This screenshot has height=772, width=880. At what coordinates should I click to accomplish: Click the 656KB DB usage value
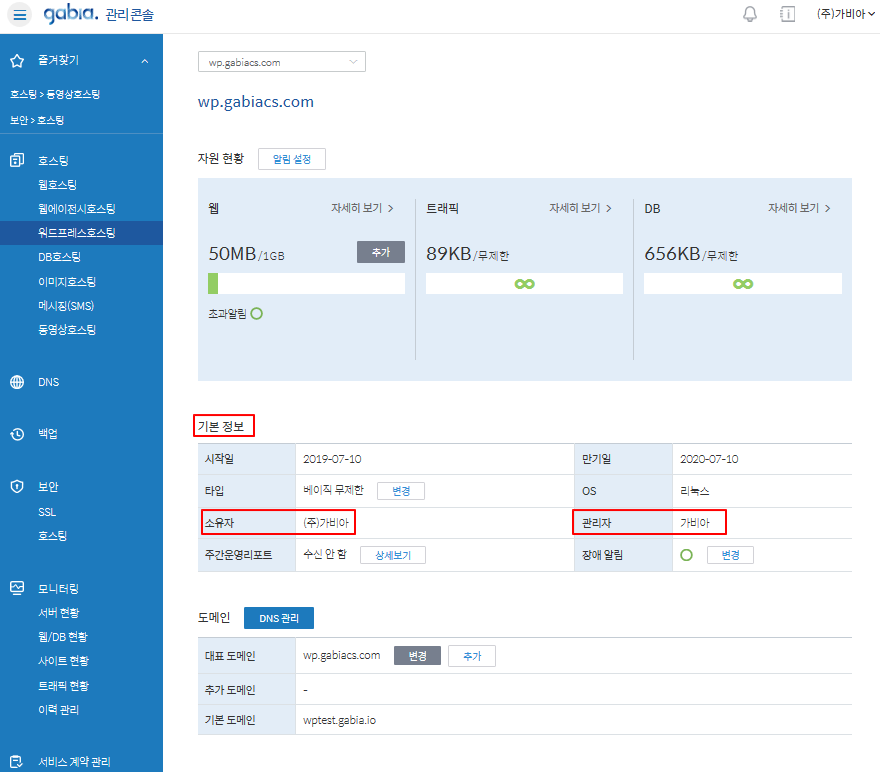coord(672,254)
